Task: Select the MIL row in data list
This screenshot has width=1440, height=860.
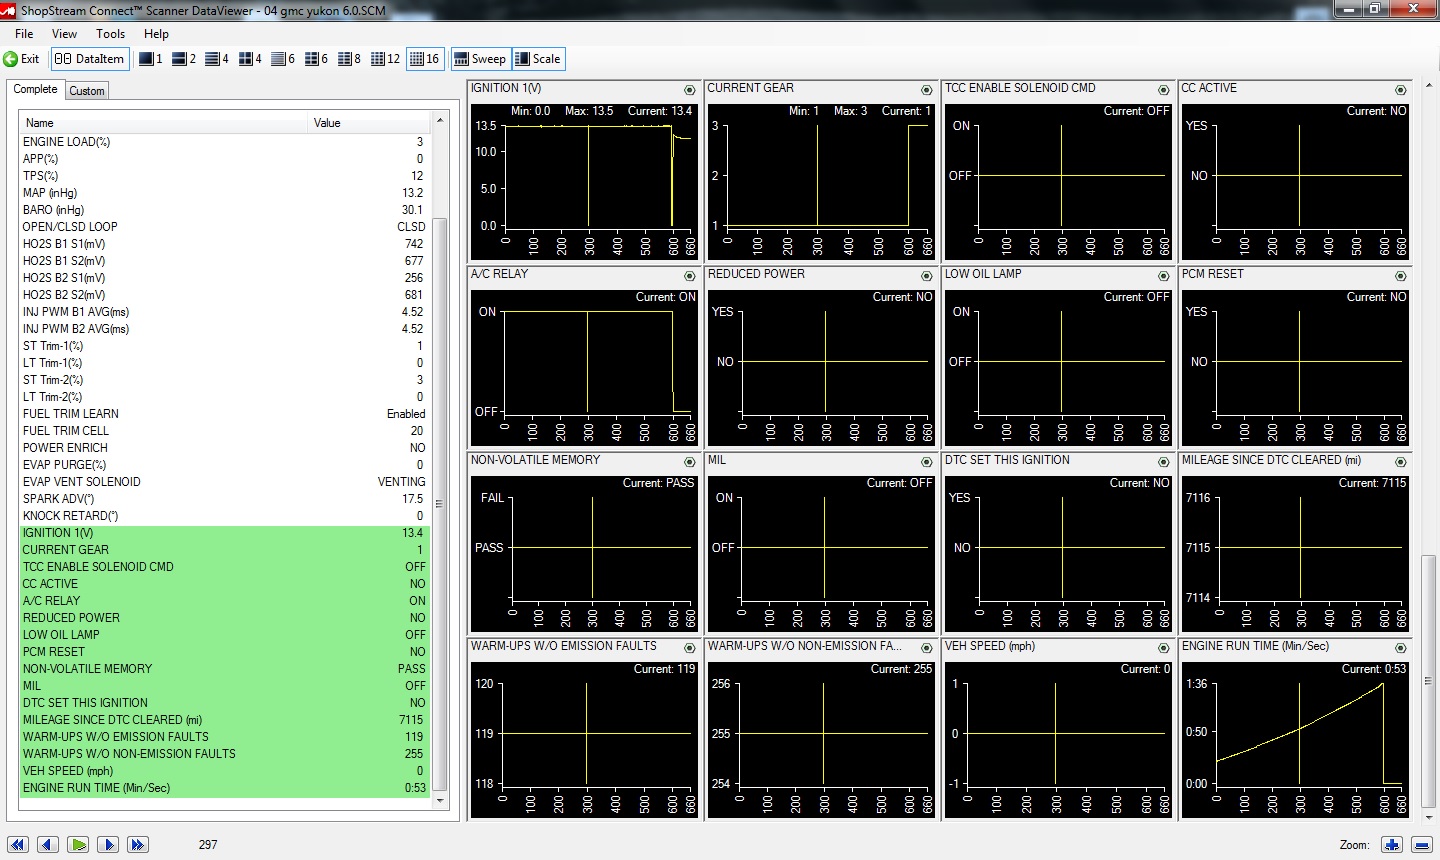Action: click(224, 686)
